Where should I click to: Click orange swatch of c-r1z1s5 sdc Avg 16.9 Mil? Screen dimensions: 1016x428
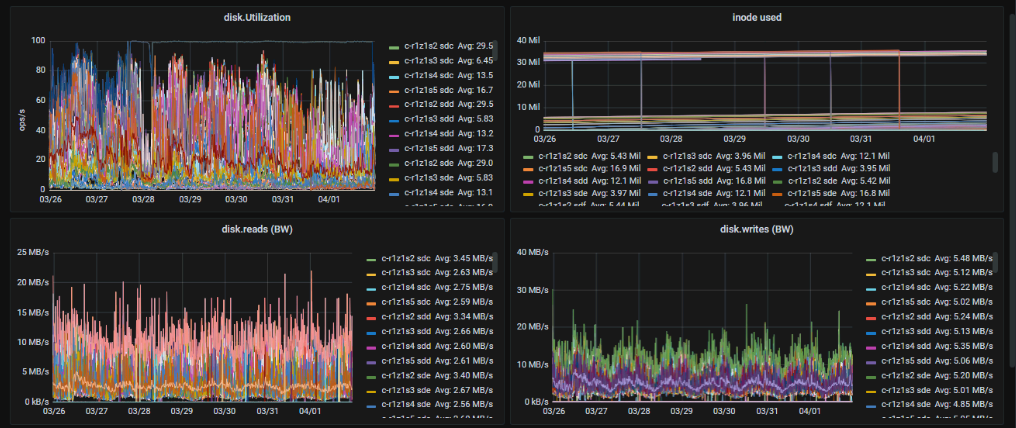pyautogui.click(x=529, y=168)
